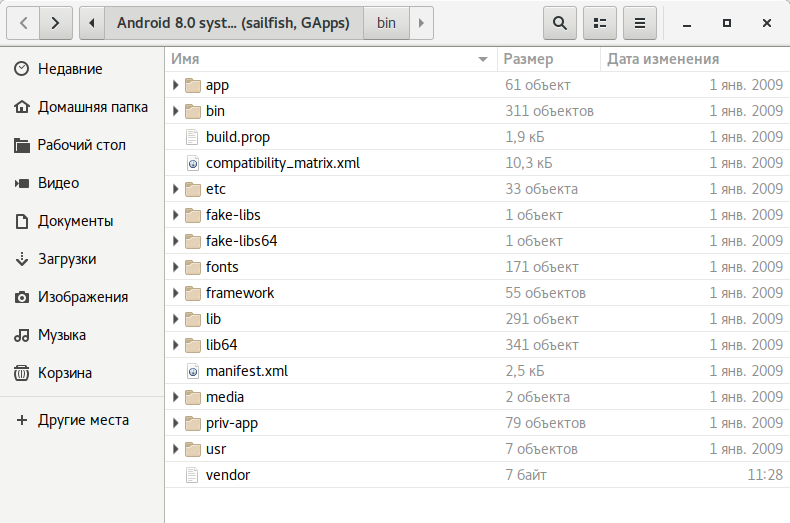Click the plus icon for Other Locations
This screenshot has height=523, width=790.
pos(21,420)
